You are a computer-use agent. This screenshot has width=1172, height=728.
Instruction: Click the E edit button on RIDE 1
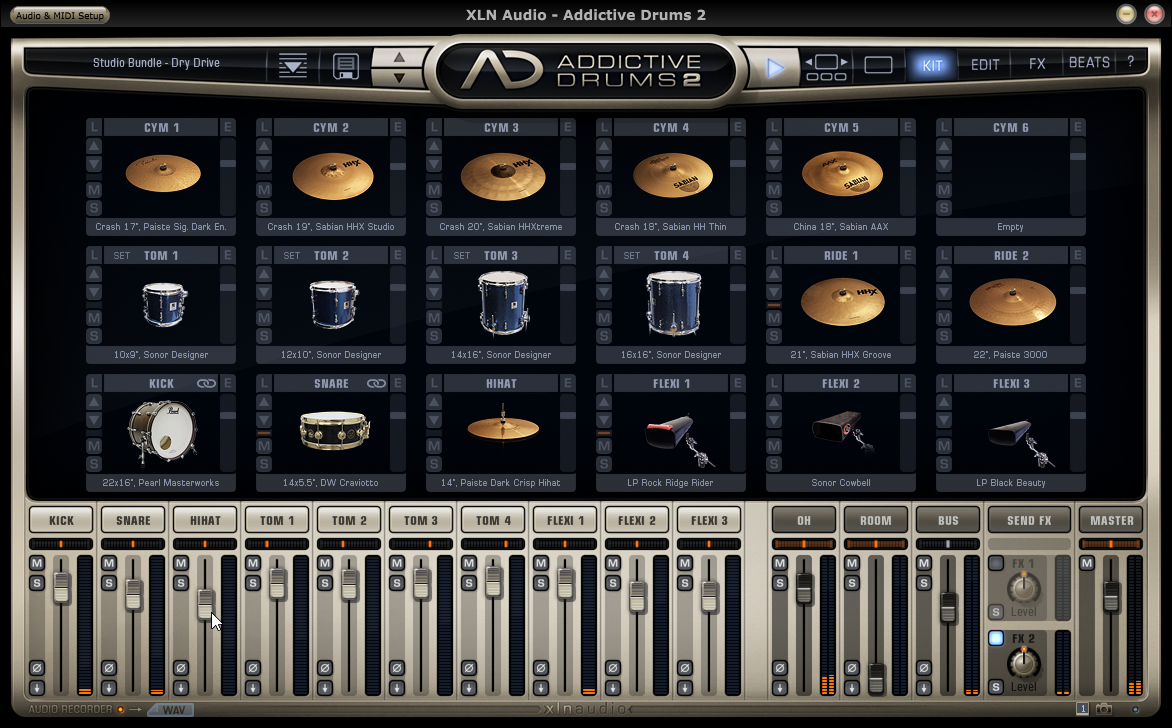coord(908,256)
